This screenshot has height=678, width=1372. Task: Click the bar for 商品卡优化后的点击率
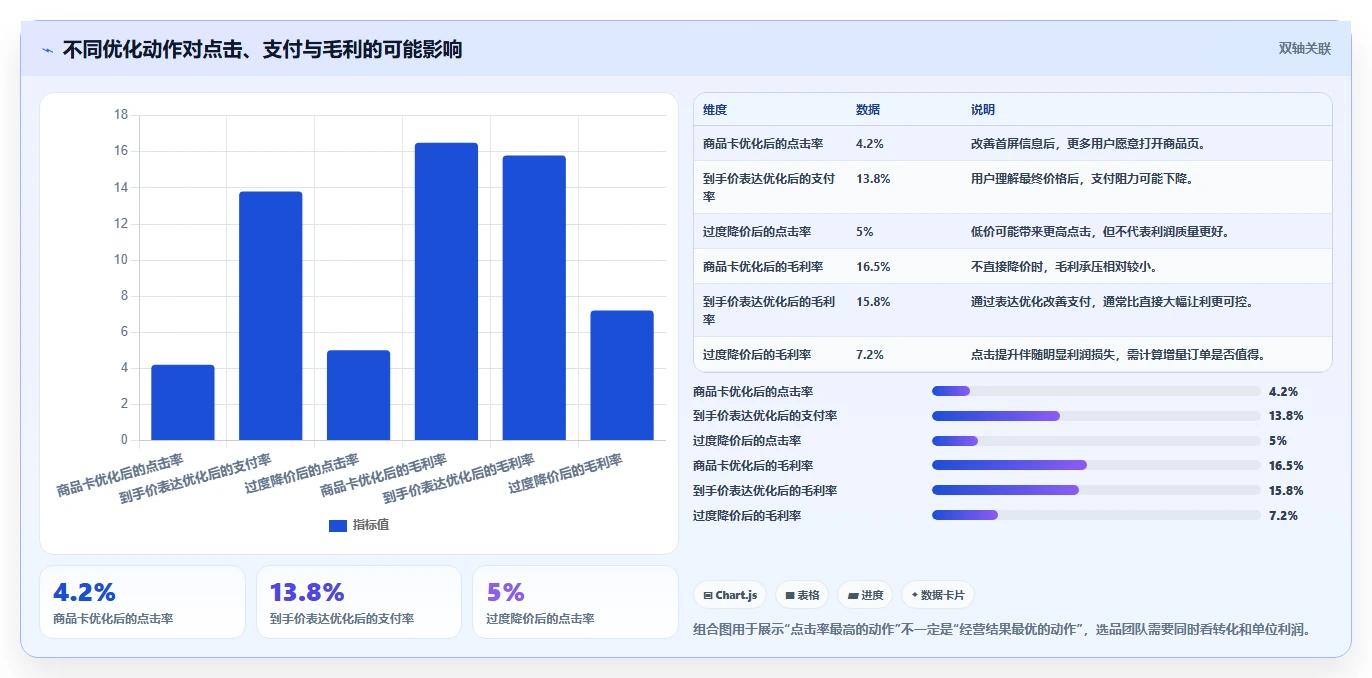click(x=183, y=402)
